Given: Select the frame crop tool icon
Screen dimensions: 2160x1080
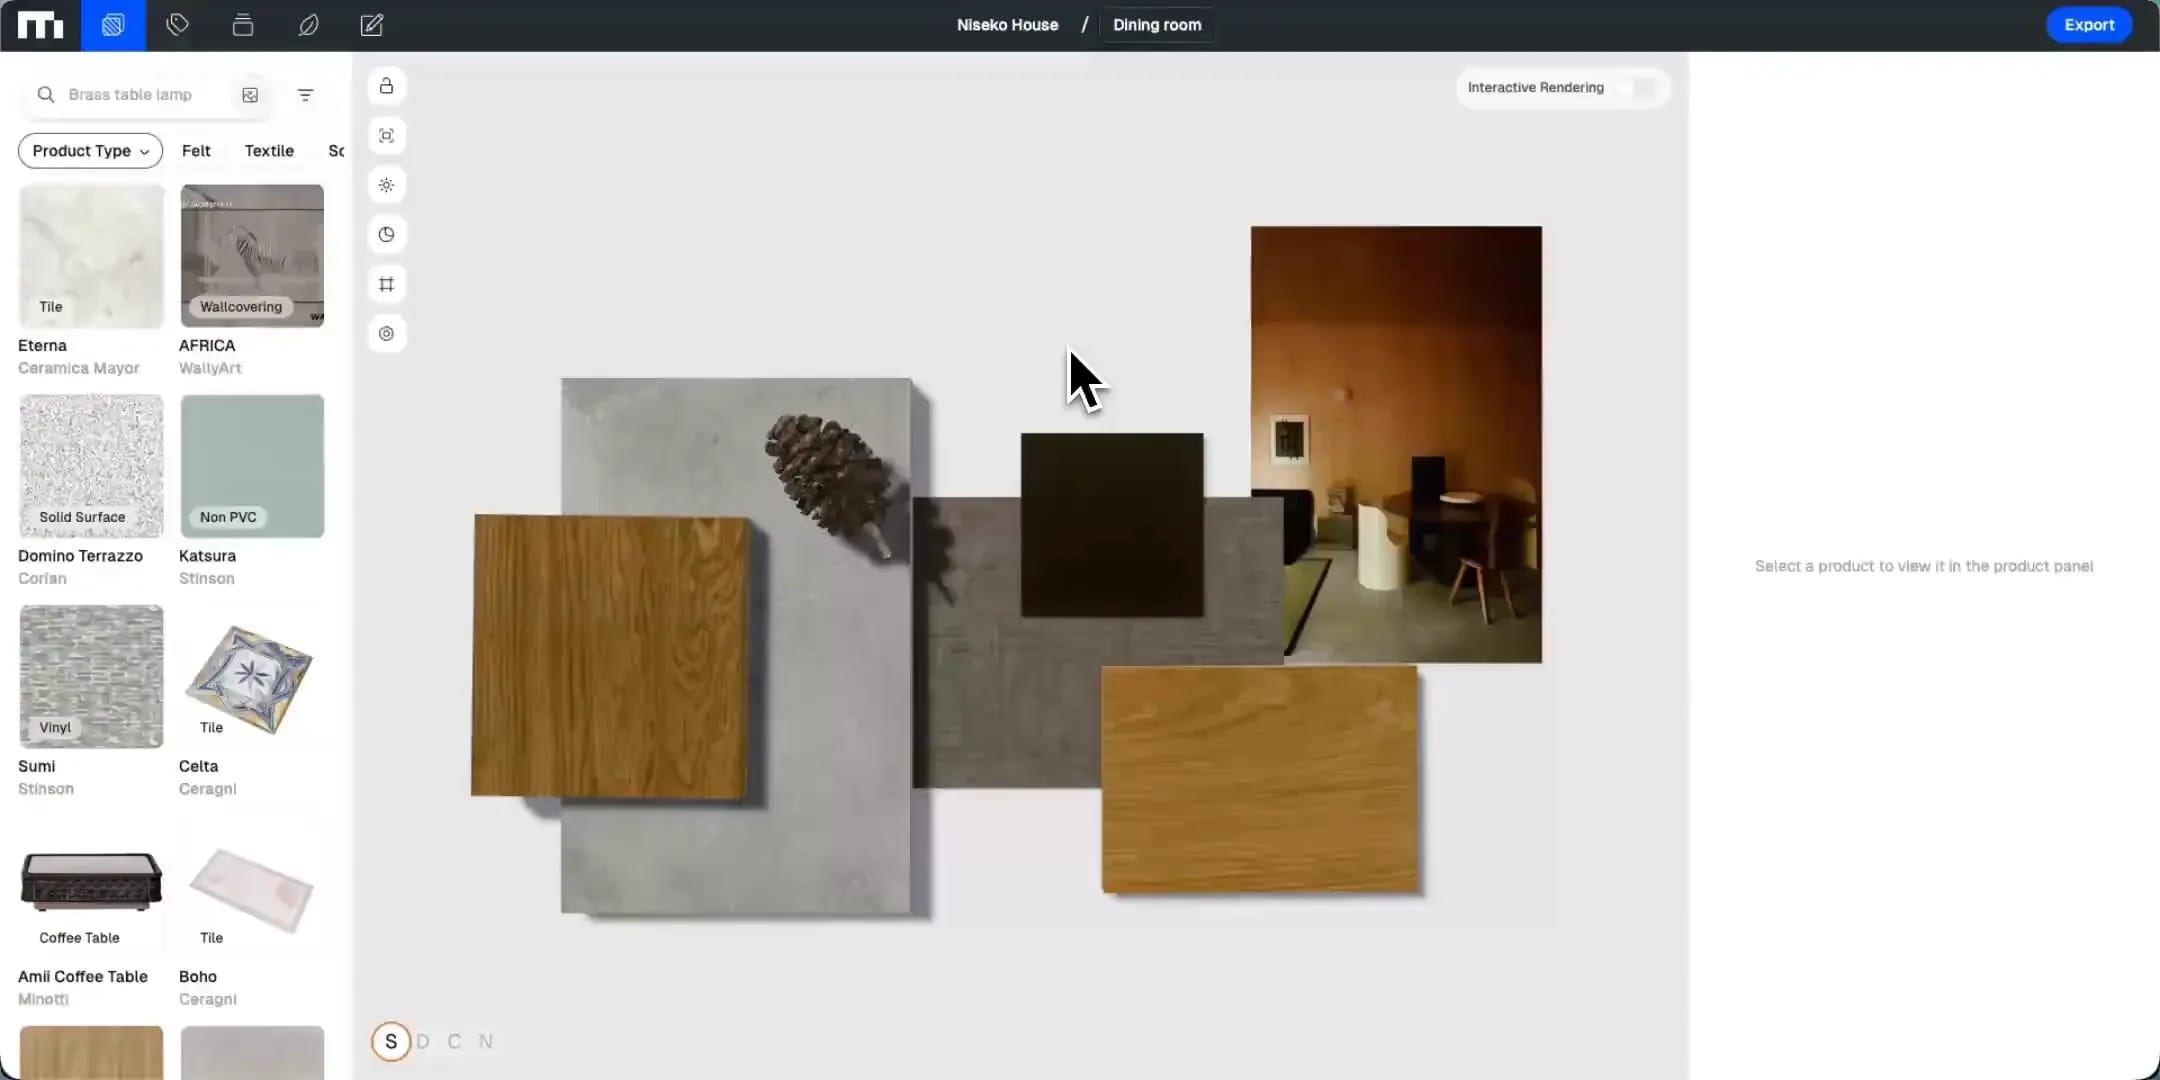Looking at the screenshot, I should coord(386,284).
